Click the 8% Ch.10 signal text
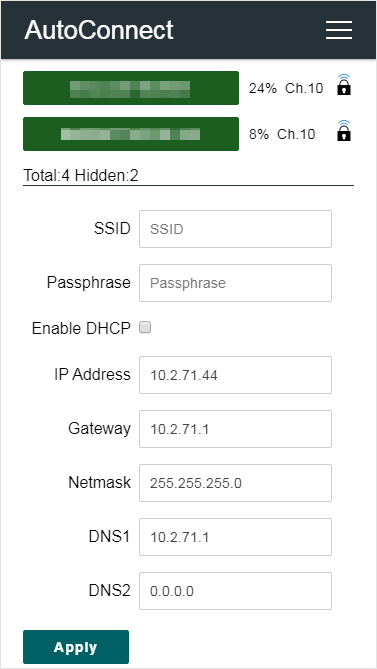377x669 pixels. point(282,134)
